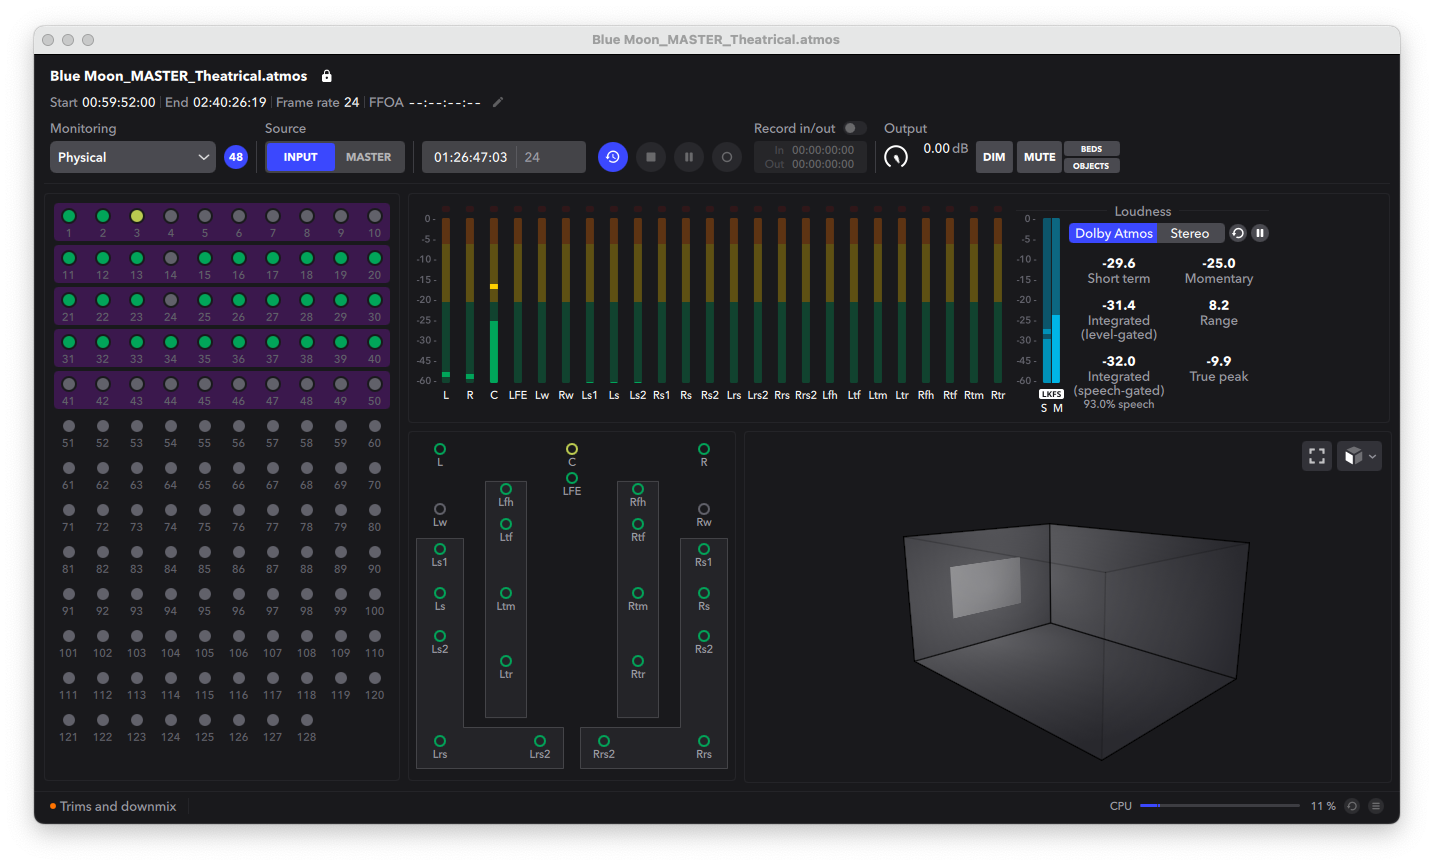Viewport: 1434px width, 866px height.
Task: Click the Rtm top middle speaker indicator
Action: (x=638, y=593)
